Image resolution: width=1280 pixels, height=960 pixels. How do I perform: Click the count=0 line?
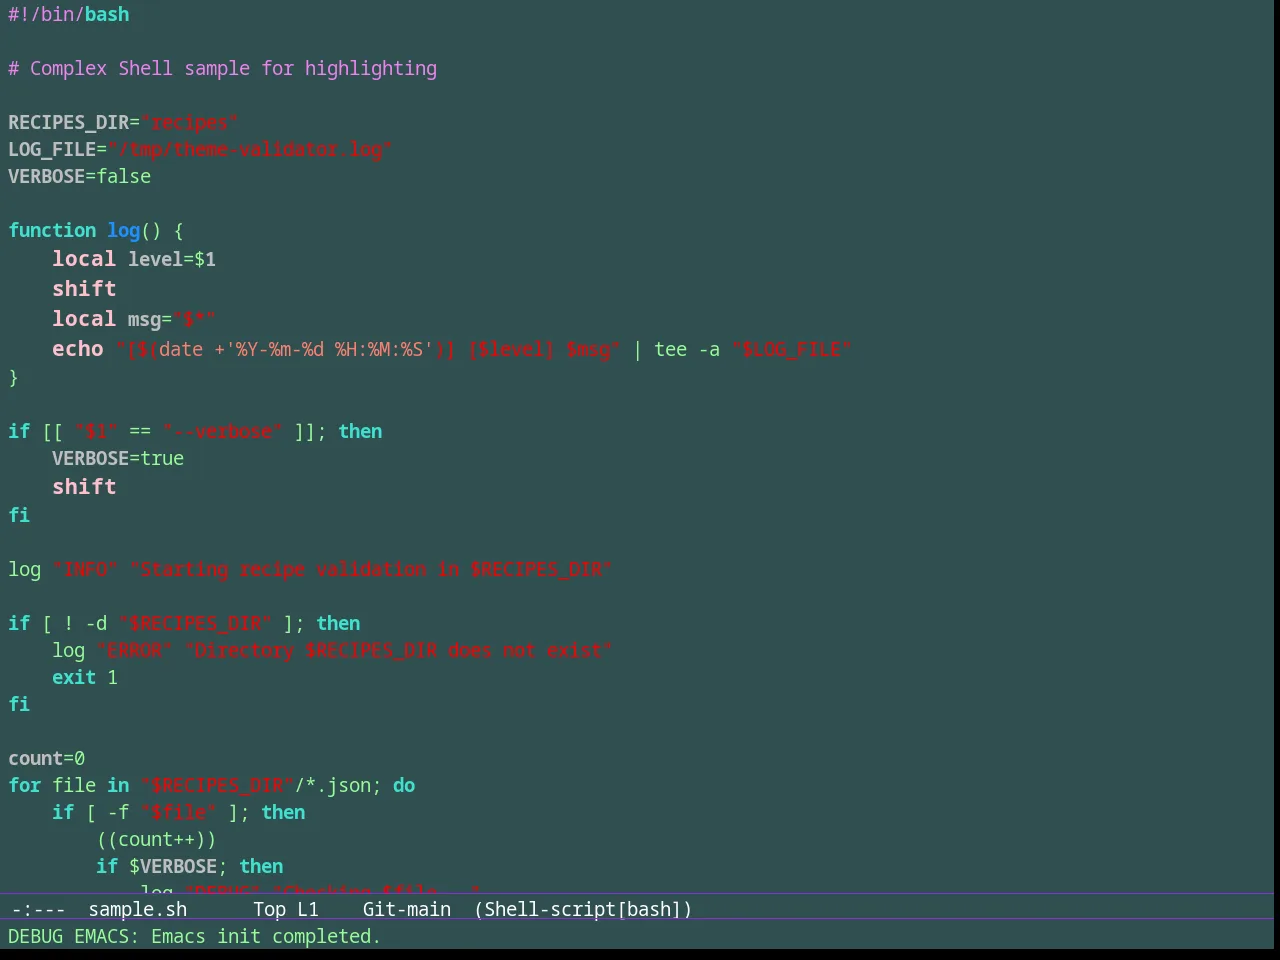pos(47,758)
